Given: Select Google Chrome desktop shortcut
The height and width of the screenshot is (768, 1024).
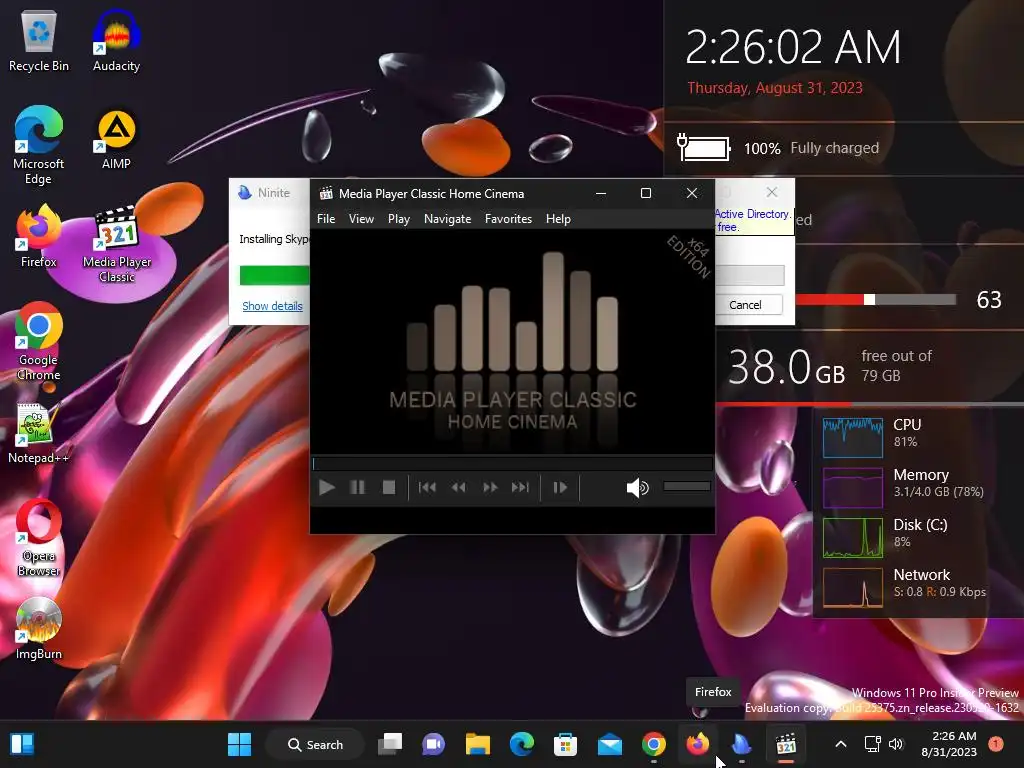Looking at the screenshot, I should (x=39, y=341).
